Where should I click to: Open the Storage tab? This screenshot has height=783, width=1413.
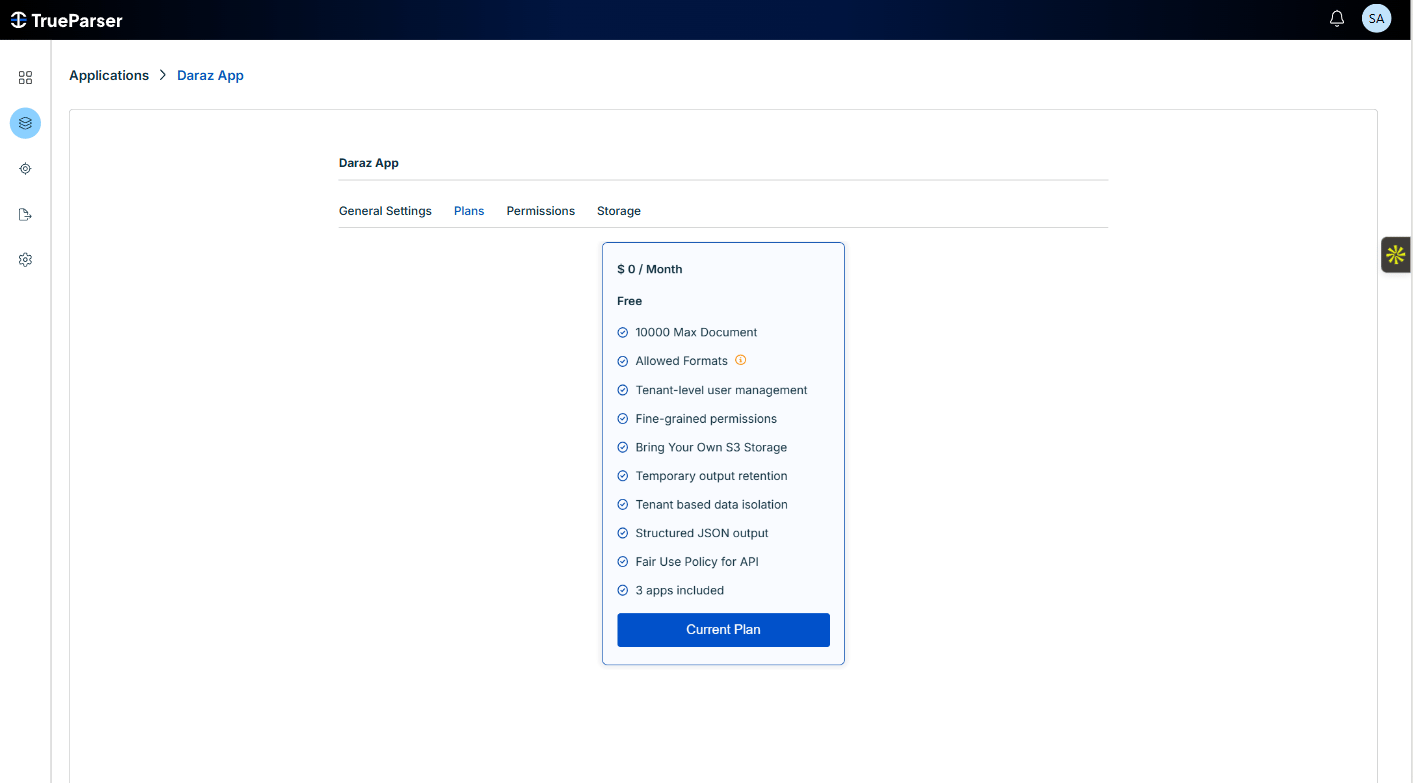pyautogui.click(x=619, y=211)
